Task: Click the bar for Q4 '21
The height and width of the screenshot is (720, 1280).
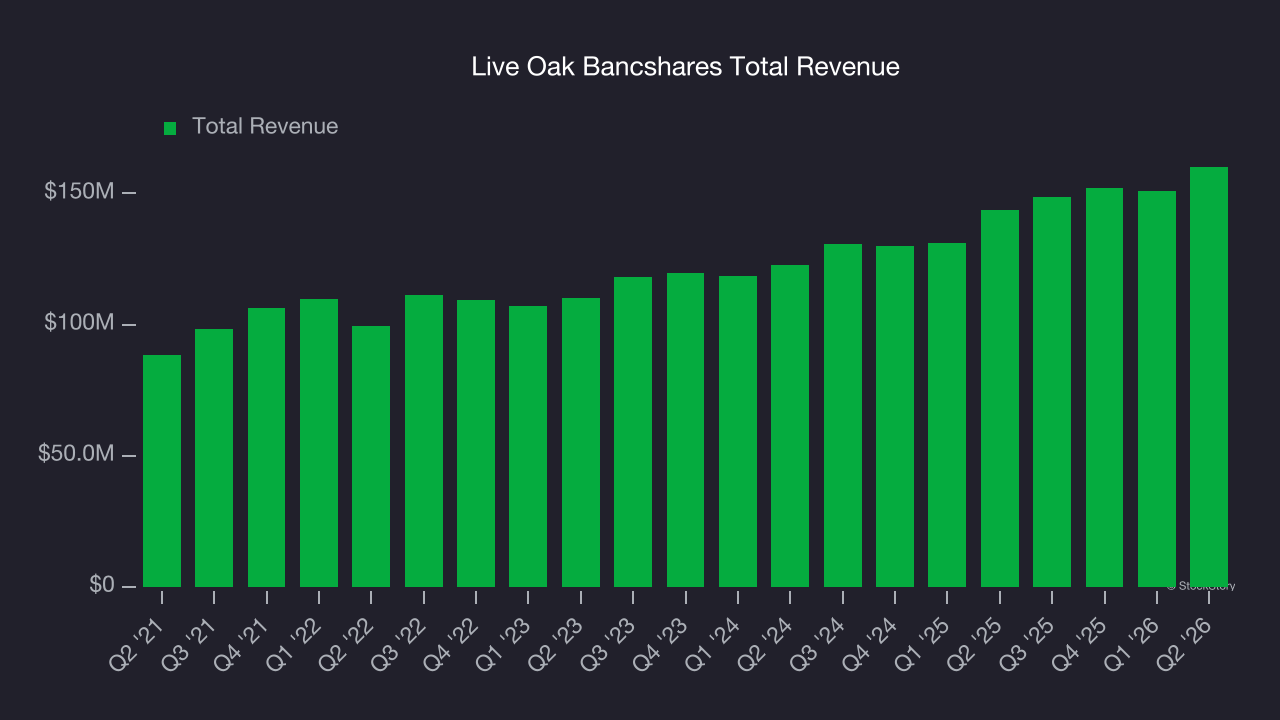Action: 267,447
